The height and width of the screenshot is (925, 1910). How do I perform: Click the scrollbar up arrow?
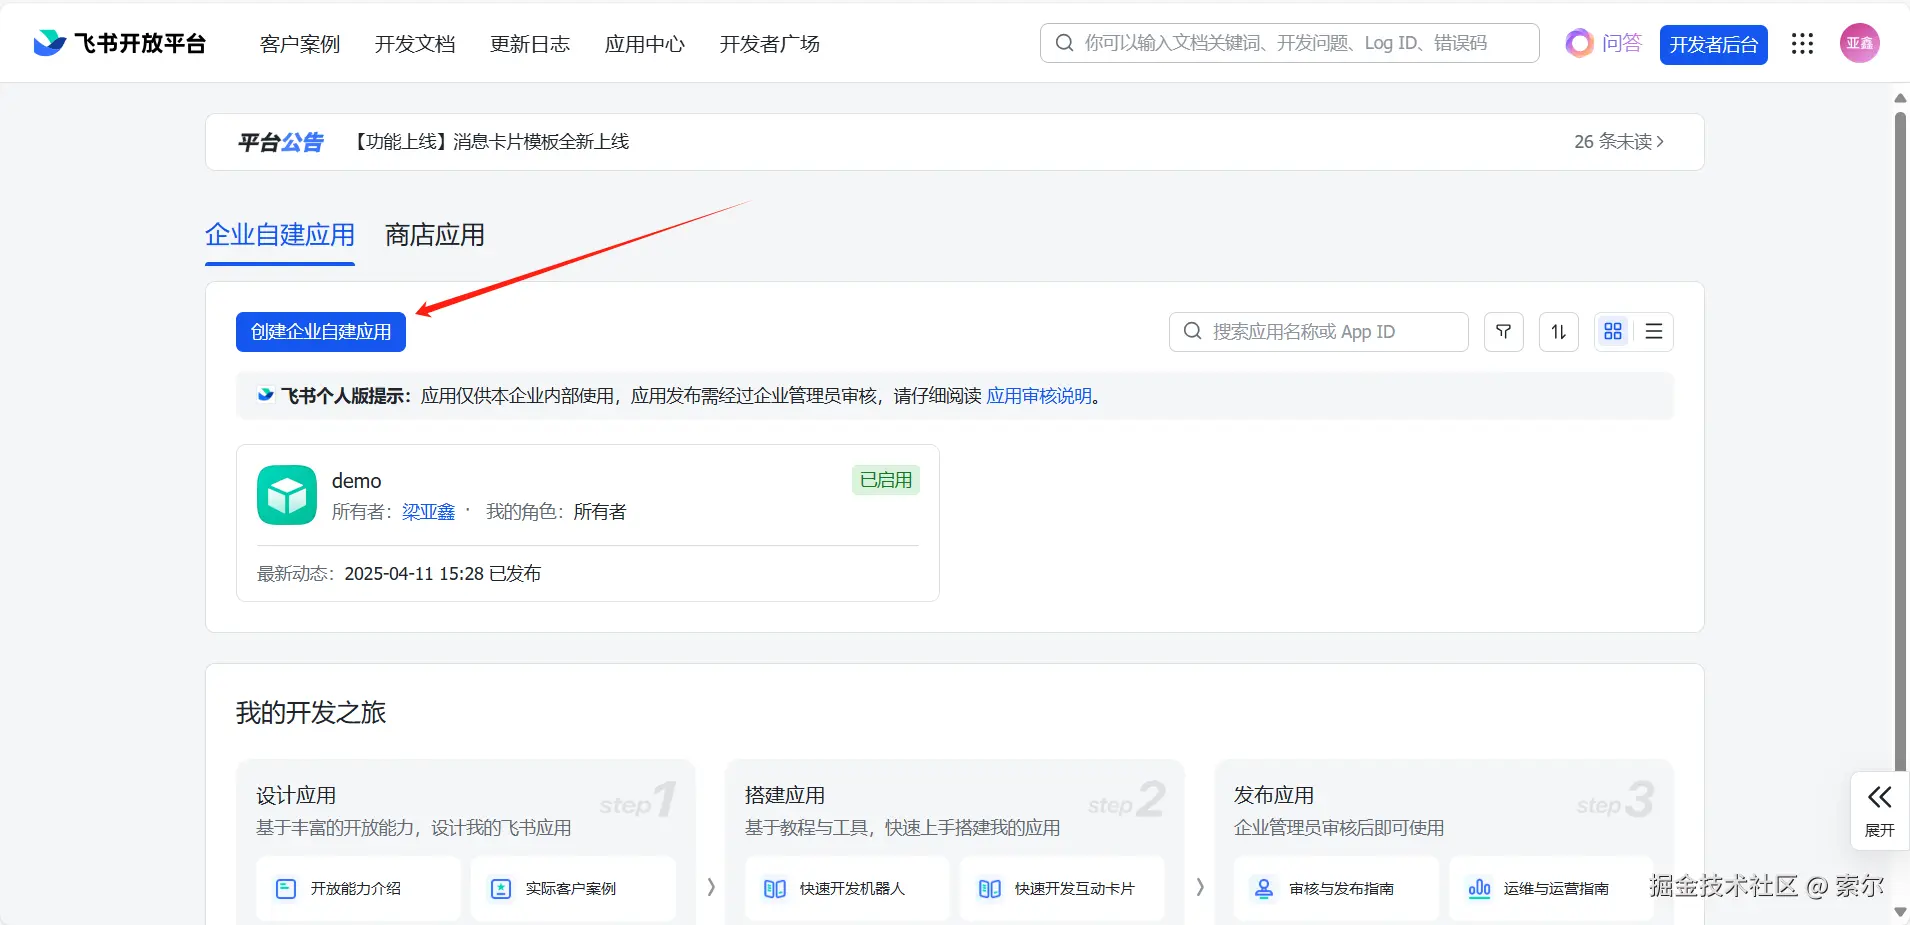[1900, 98]
